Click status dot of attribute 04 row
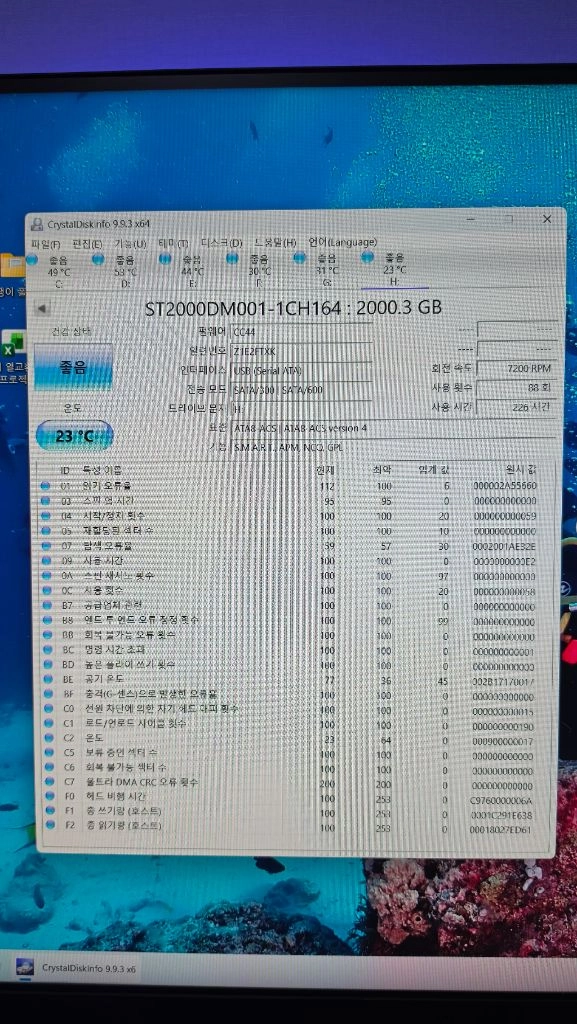Screen dimensions: 577x1024 45,516
